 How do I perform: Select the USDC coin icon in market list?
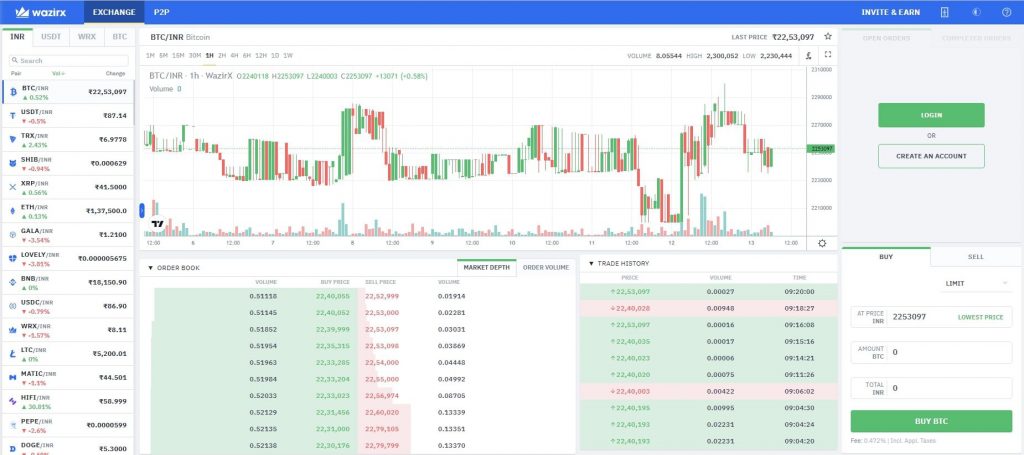(12, 306)
